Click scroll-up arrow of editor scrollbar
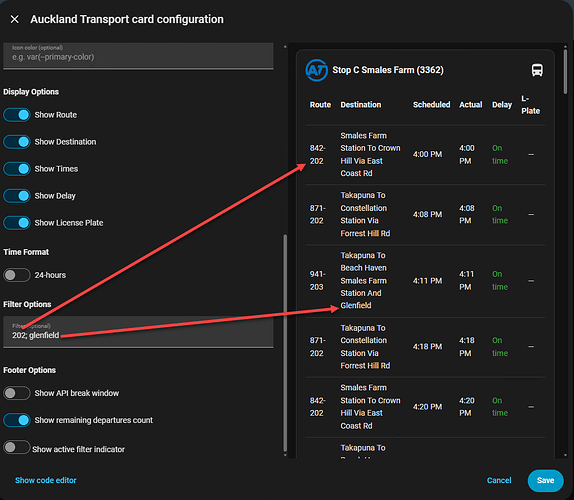 click(285, 47)
